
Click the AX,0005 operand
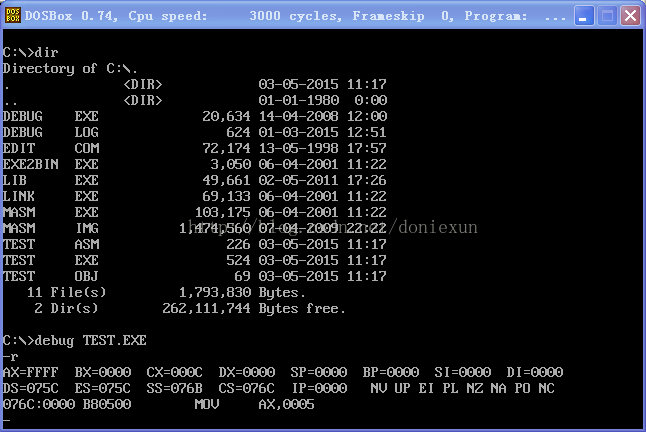287,404
